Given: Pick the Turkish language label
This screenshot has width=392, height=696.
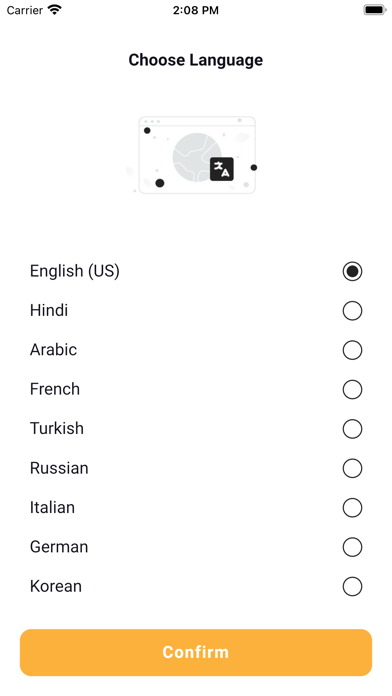Looking at the screenshot, I should pos(57,428).
